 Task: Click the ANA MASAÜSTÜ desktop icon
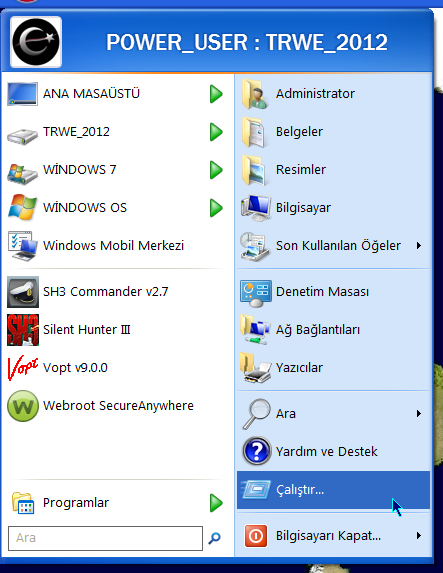[x=22, y=94]
